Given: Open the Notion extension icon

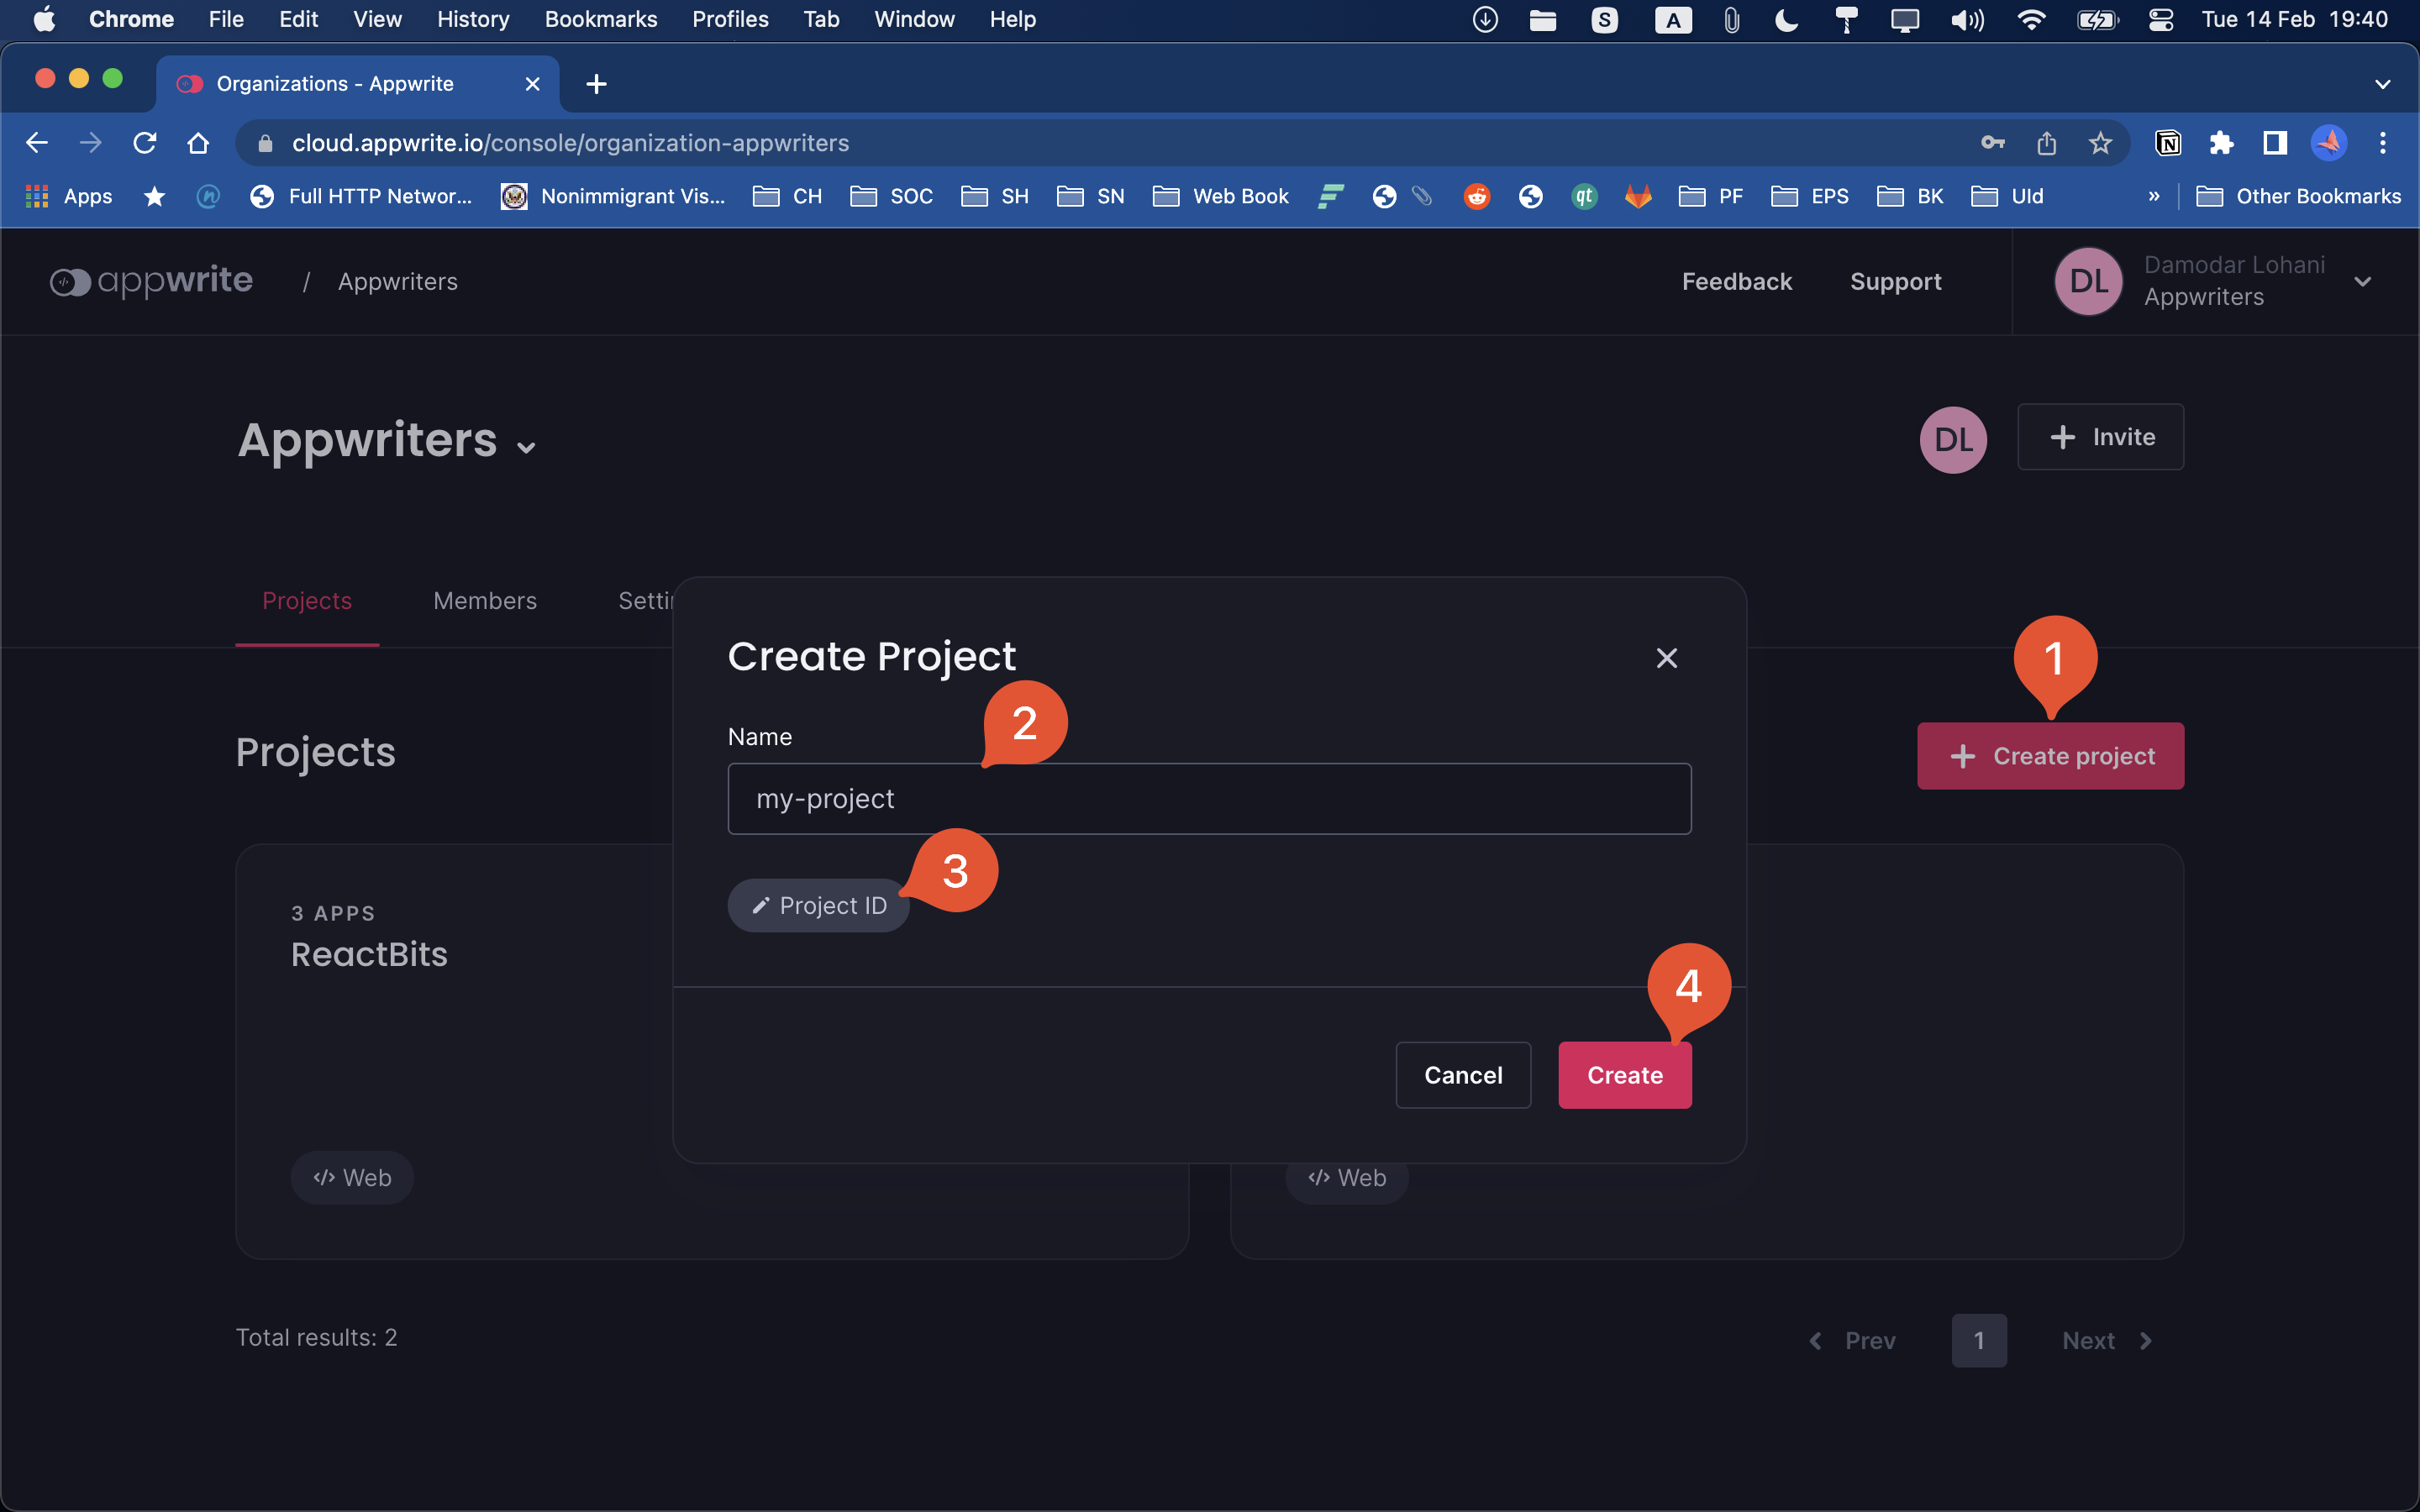Looking at the screenshot, I should tap(2167, 143).
